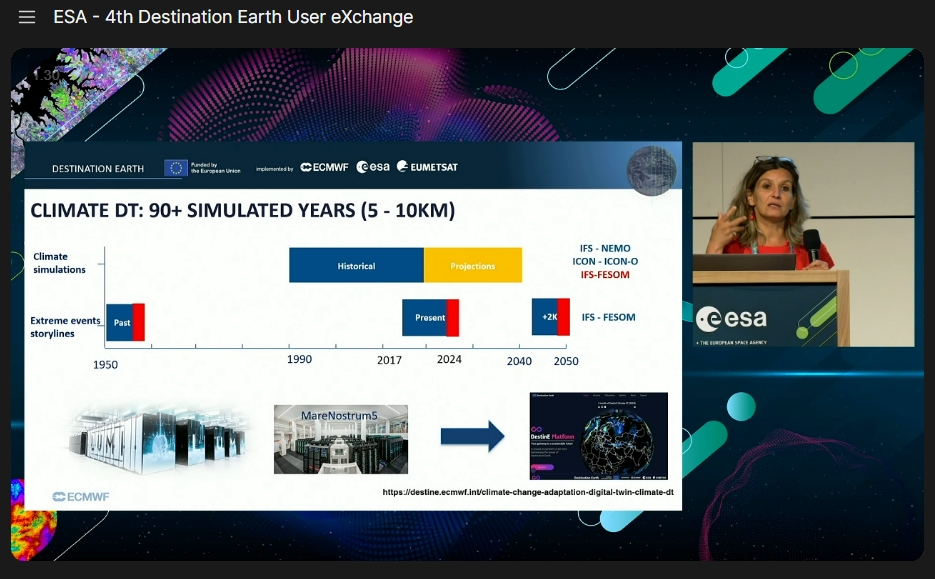Select the yellow Projections bar
Screen dimensions: 935x579
[473, 266]
